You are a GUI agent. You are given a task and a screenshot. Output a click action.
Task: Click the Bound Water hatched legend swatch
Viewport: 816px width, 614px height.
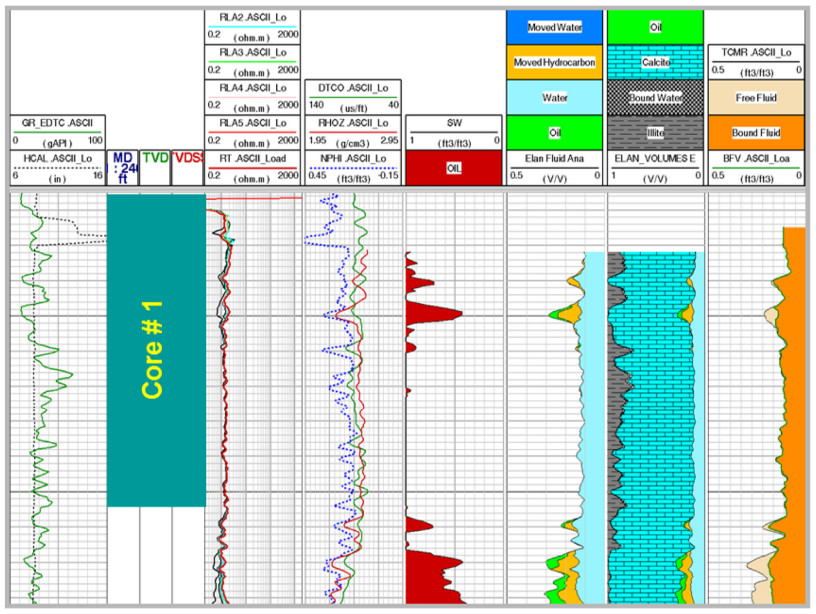(x=654, y=98)
